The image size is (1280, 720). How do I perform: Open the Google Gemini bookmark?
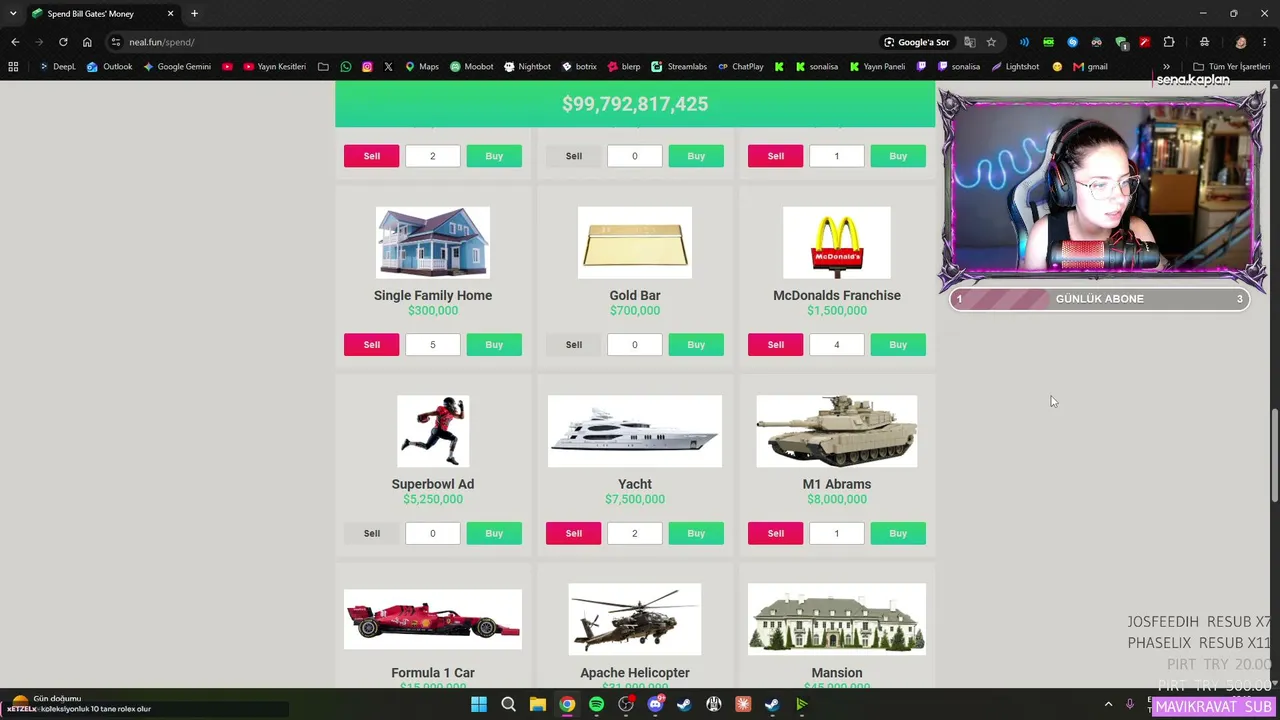coord(177,67)
